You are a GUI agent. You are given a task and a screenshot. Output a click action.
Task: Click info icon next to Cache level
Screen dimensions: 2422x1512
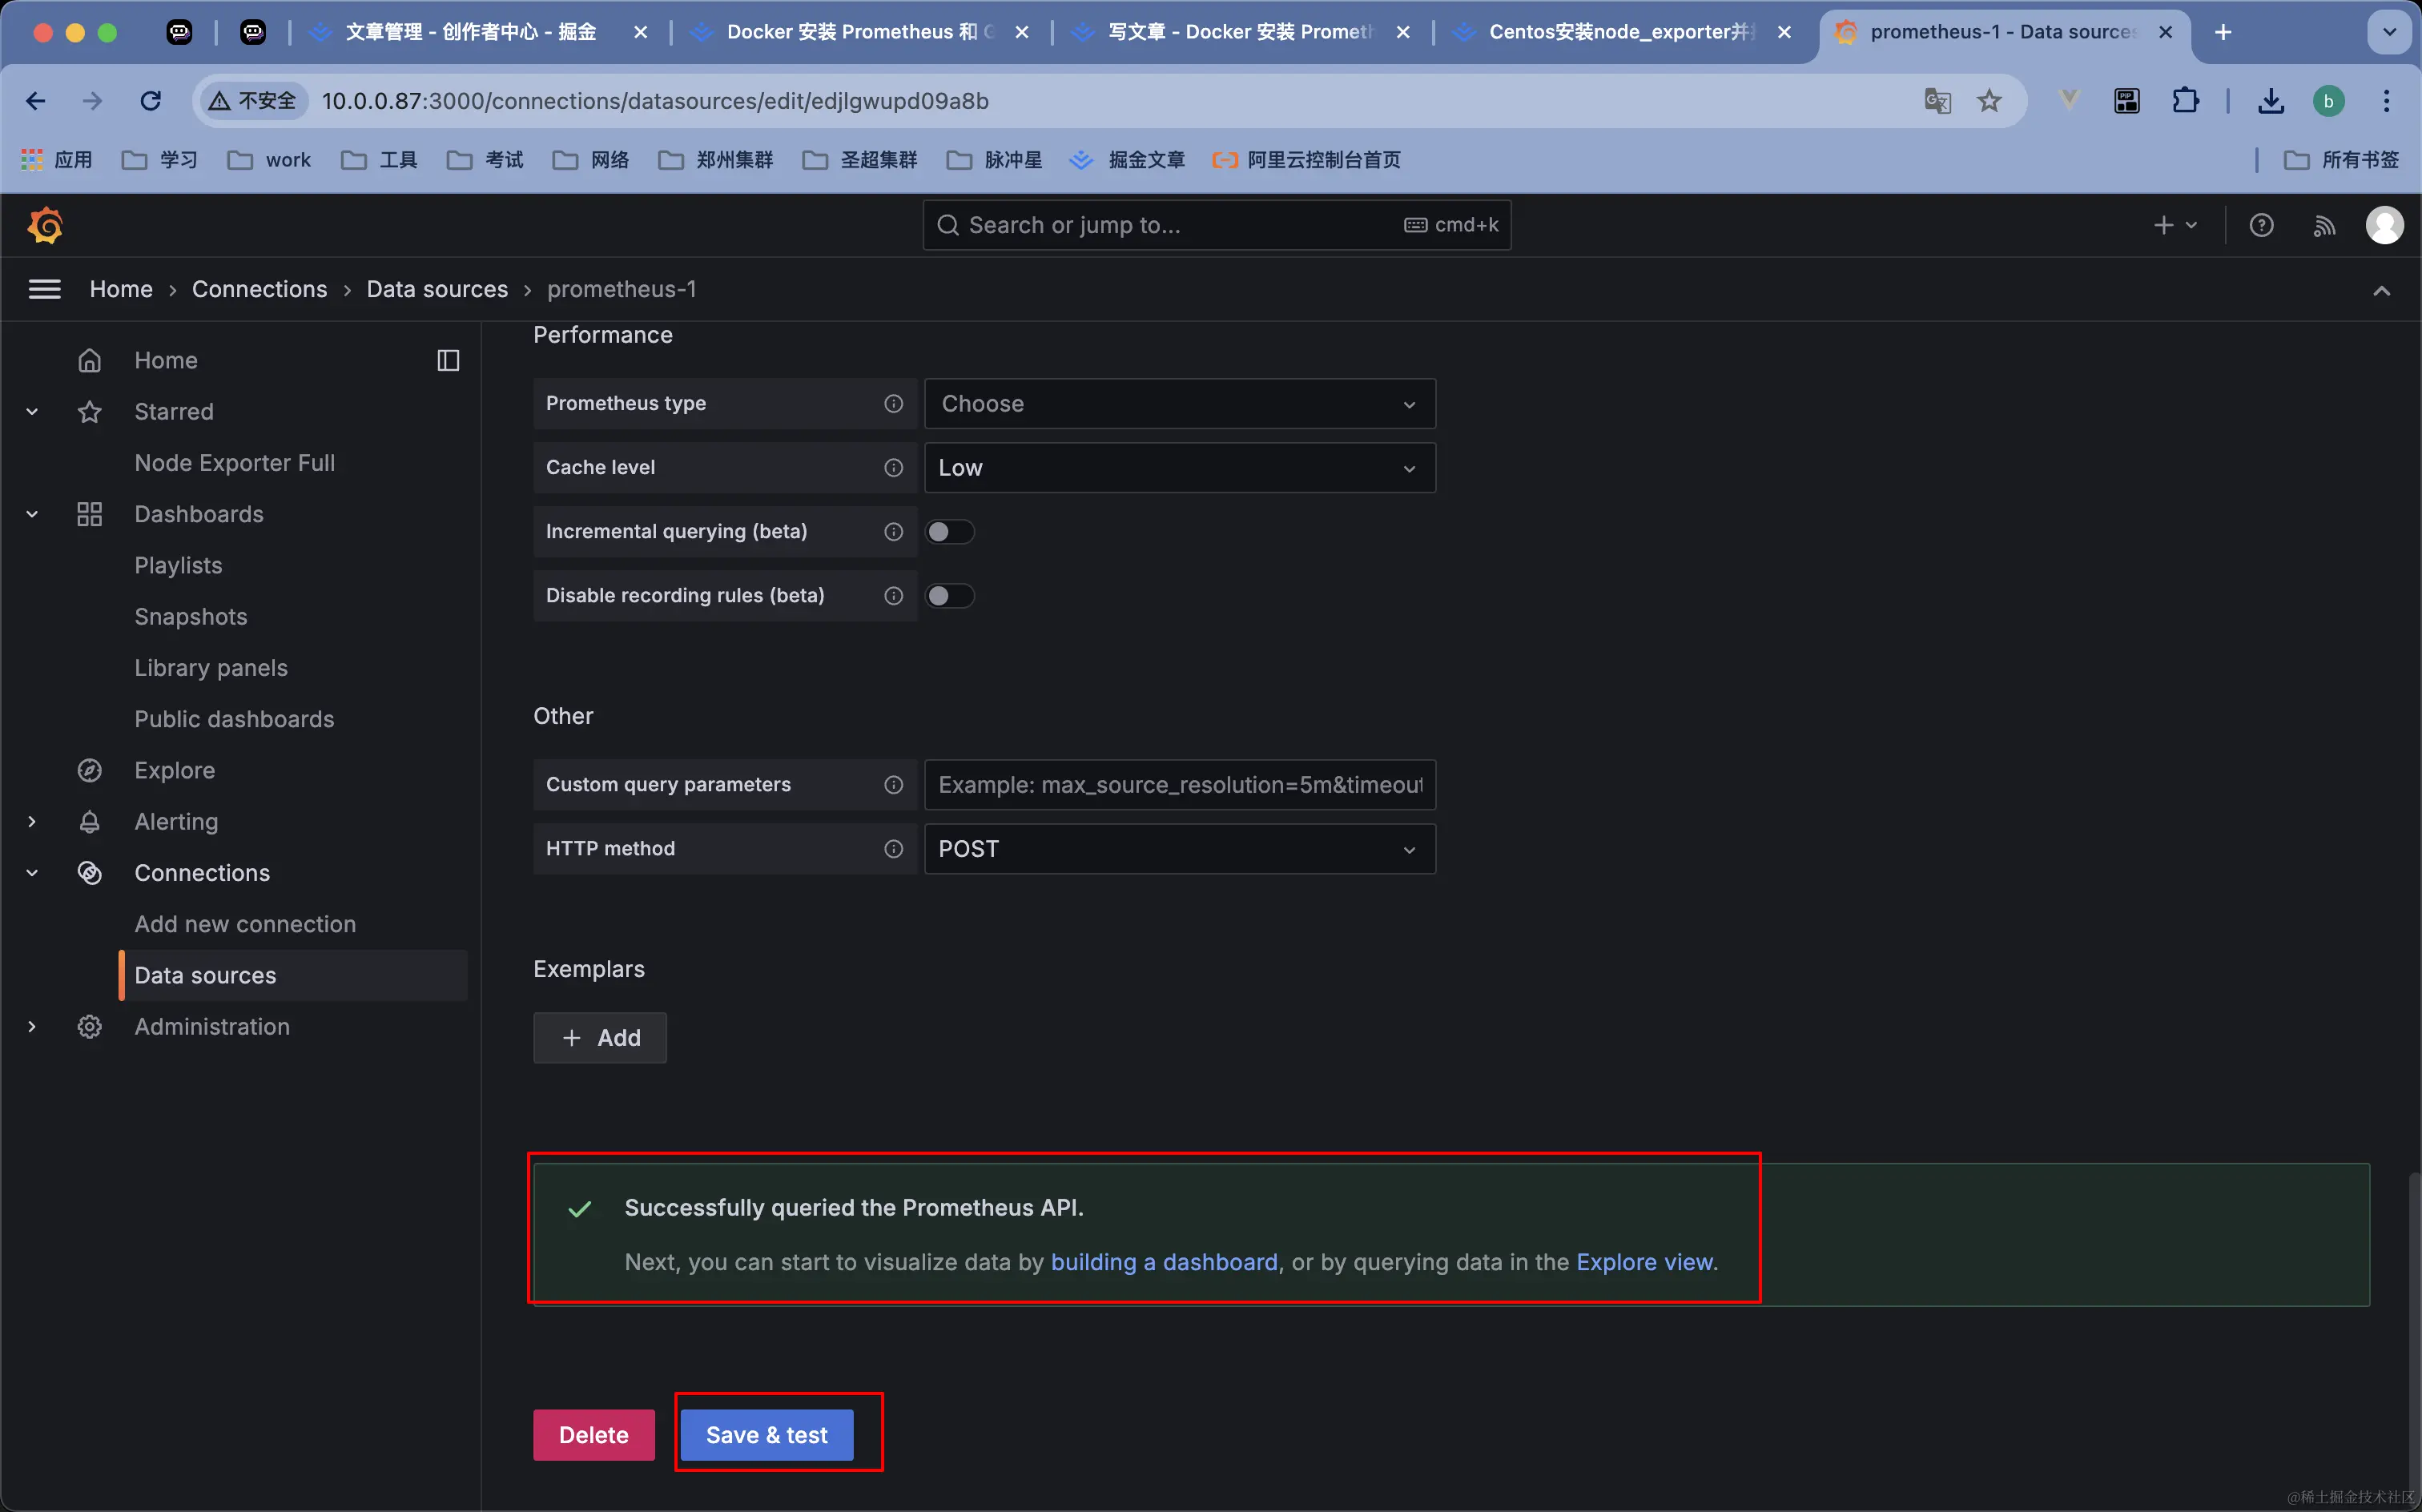pyautogui.click(x=893, y=468)
